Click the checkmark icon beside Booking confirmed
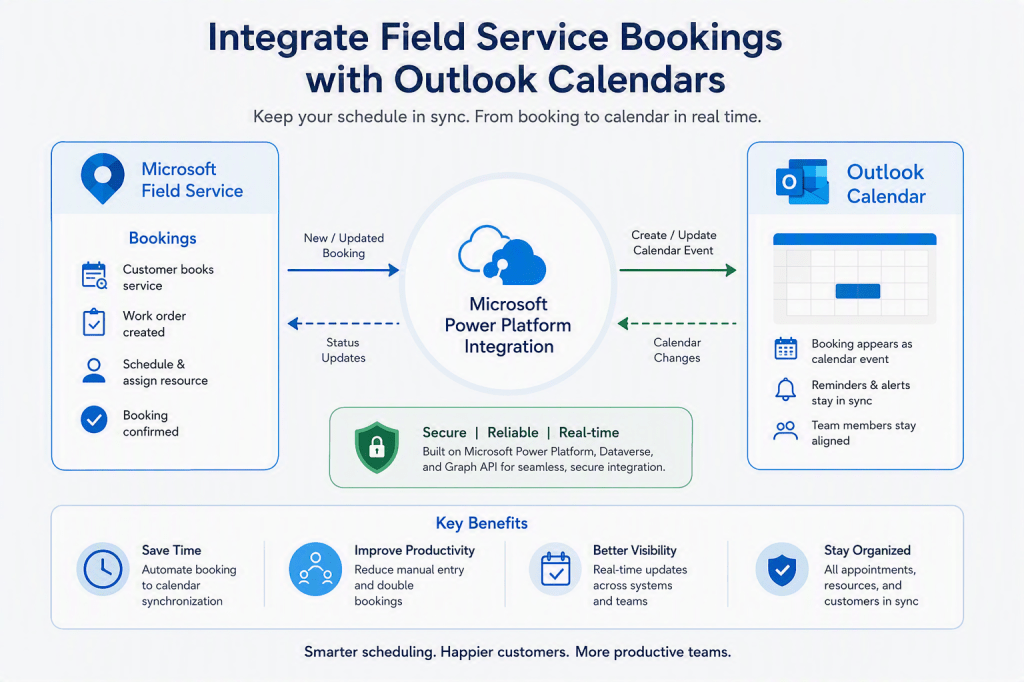Image resolution: width=1024 pixels, height=682 pixels. tap(94, 419)
